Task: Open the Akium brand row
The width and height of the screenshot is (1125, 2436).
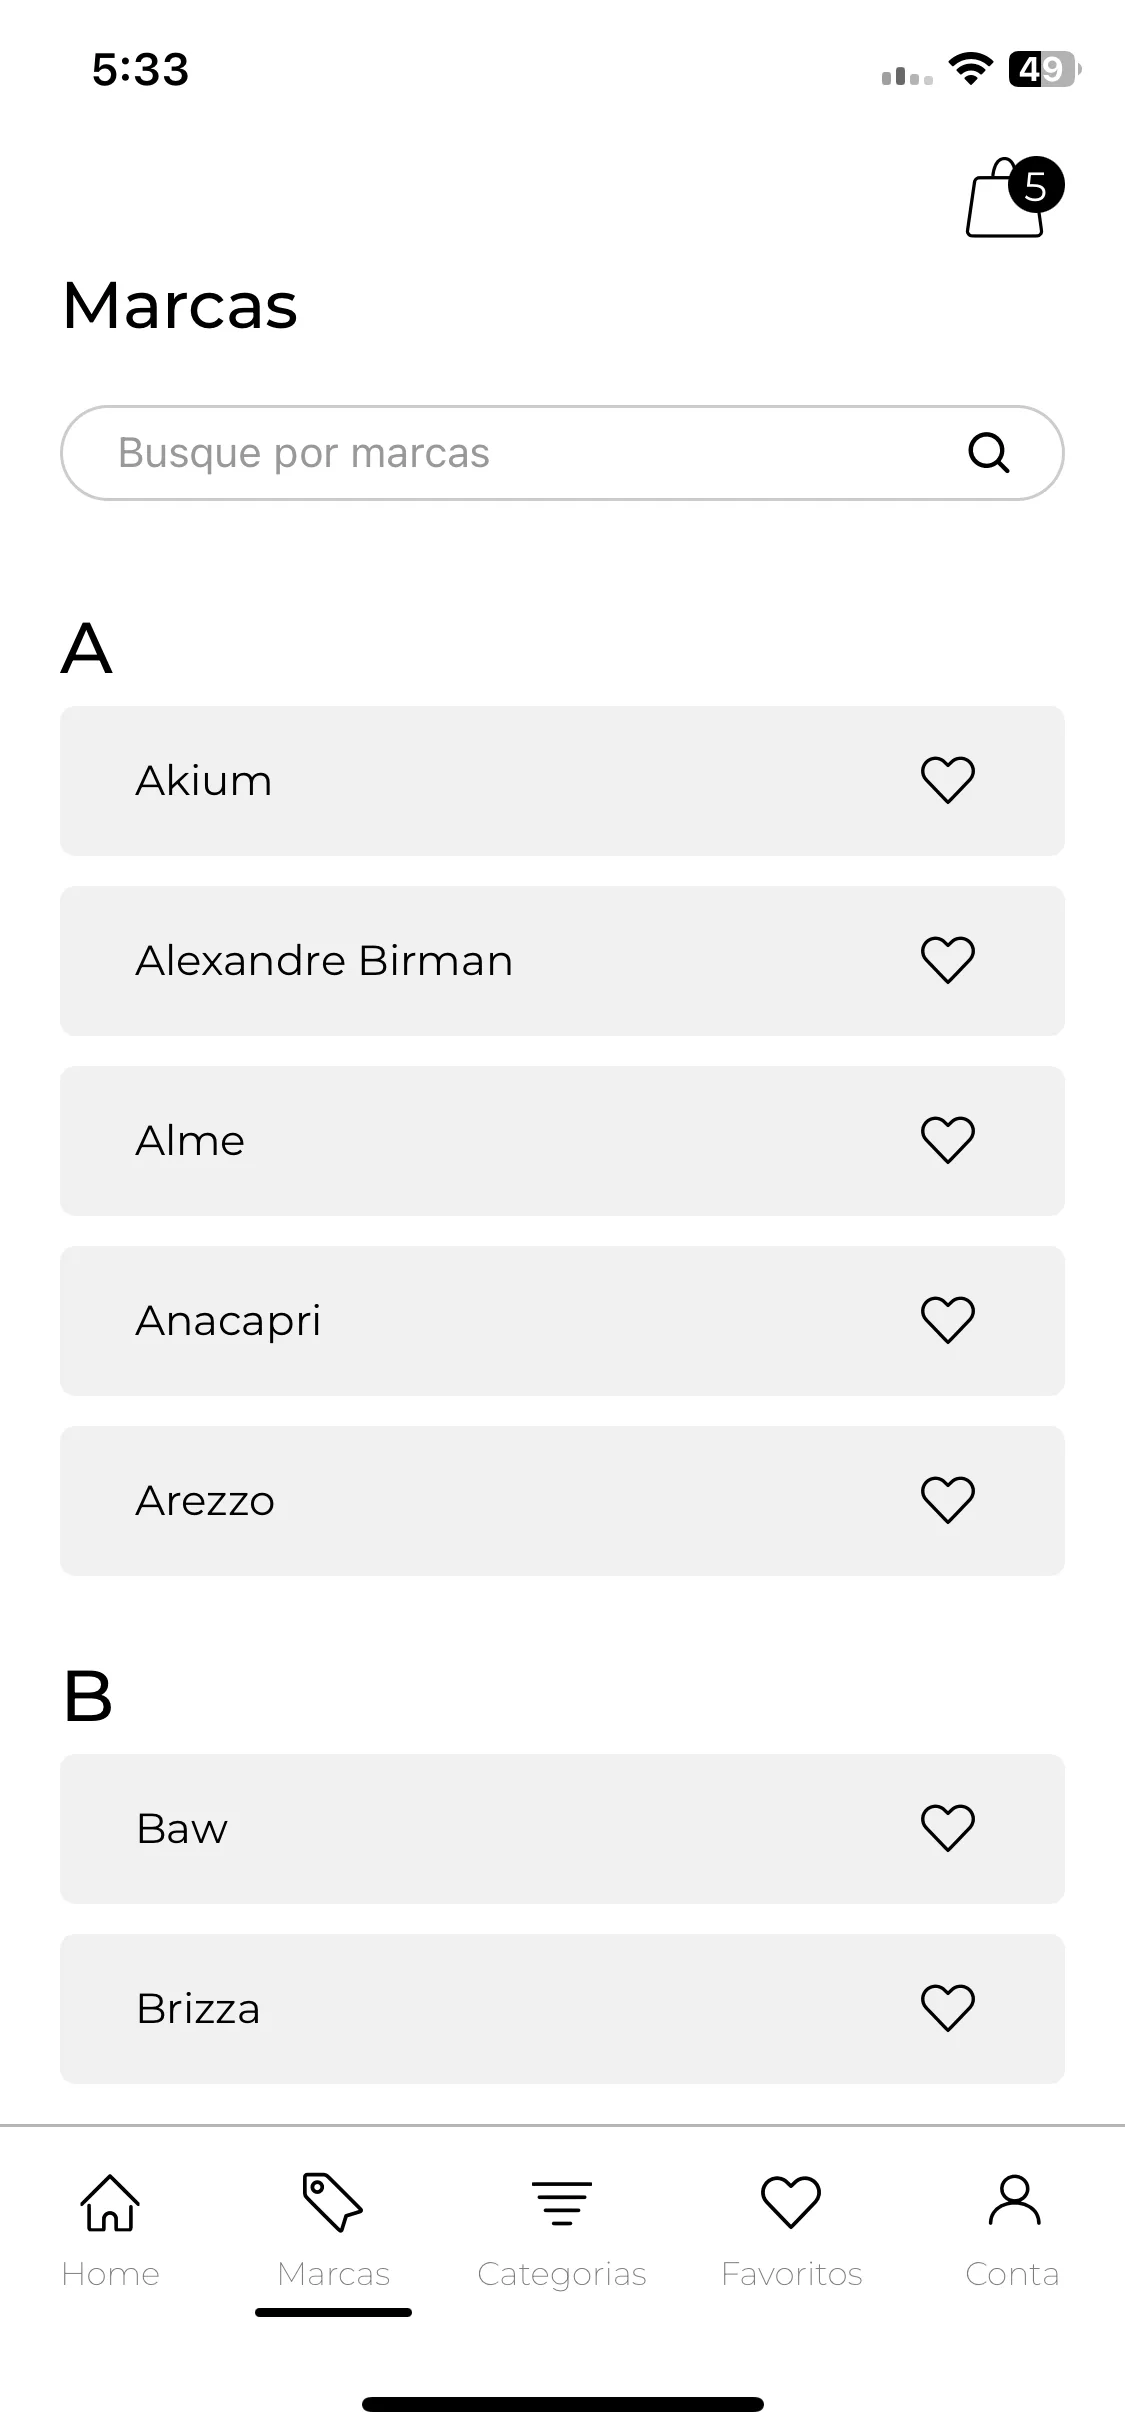Action: [x=562, y=781]
